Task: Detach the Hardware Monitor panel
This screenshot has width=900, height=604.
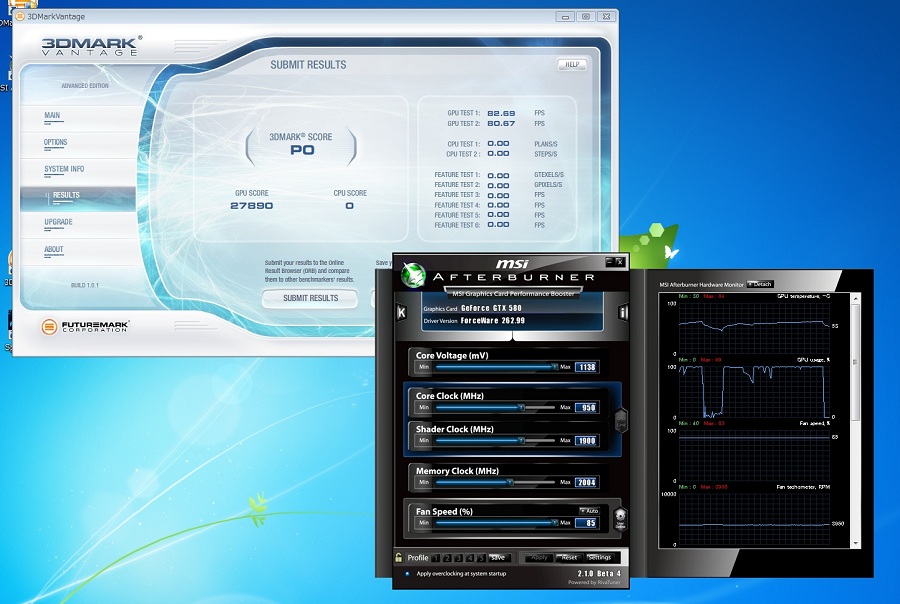Action: [x=760, y=284]
